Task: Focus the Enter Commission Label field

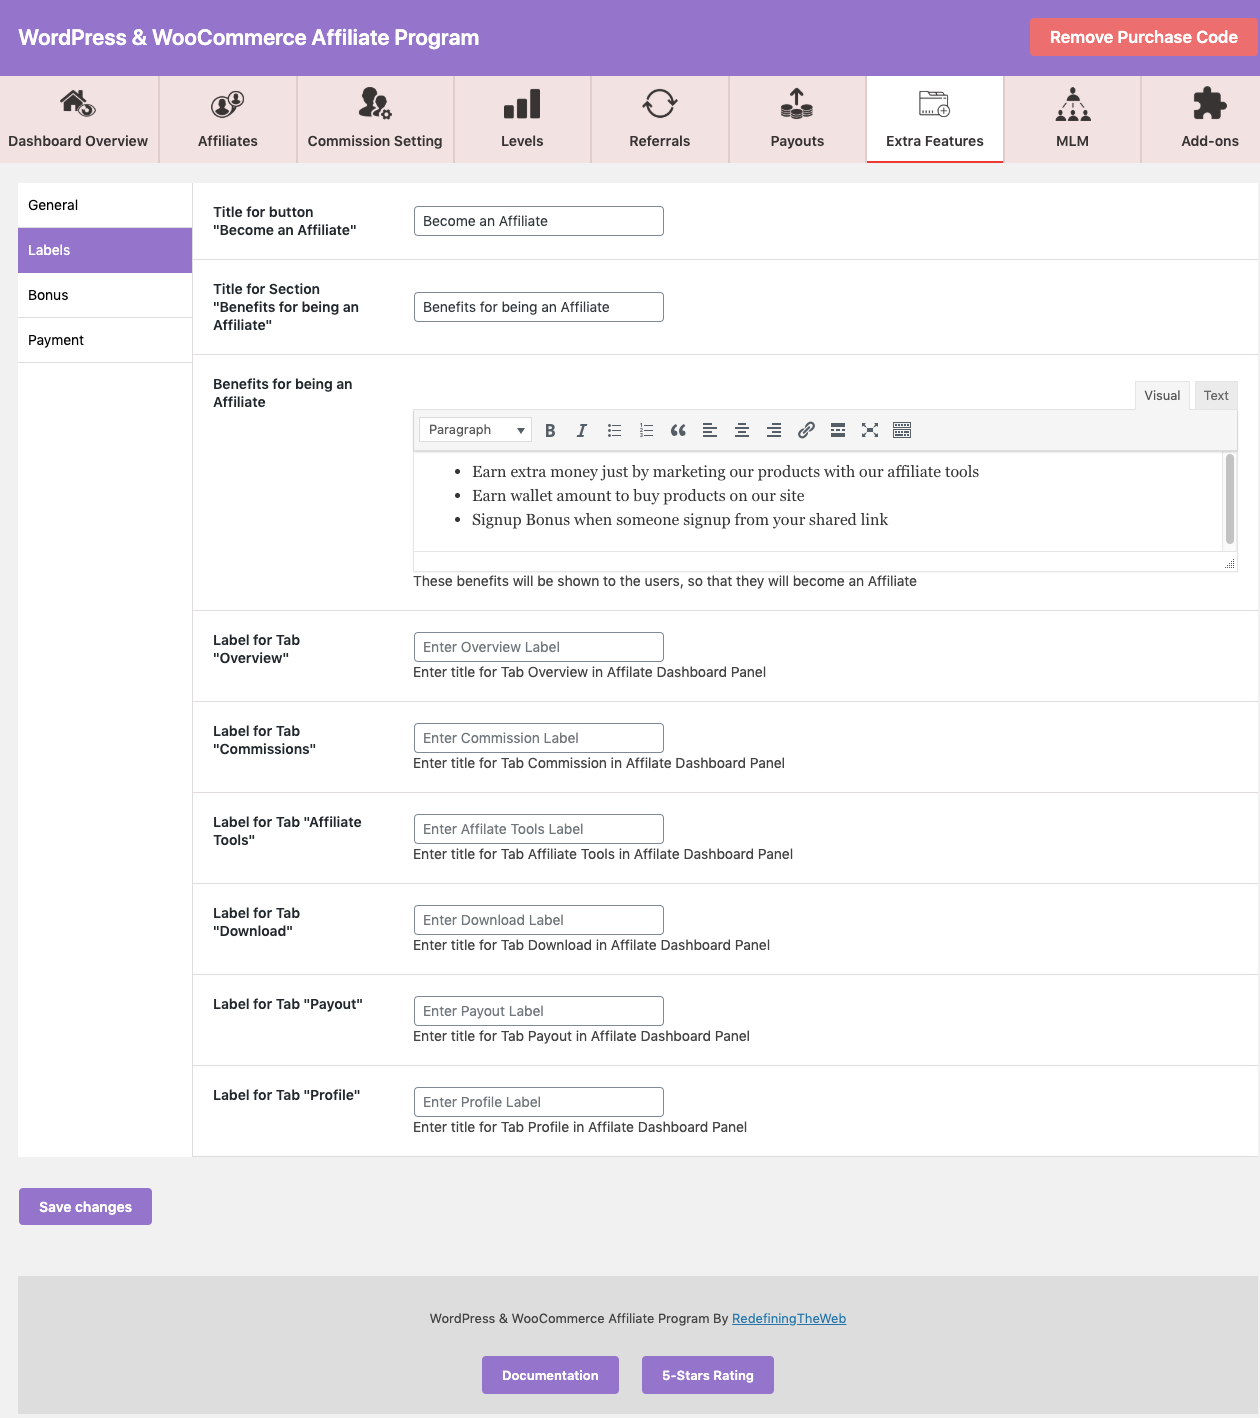Action: (x=539, y=738)
